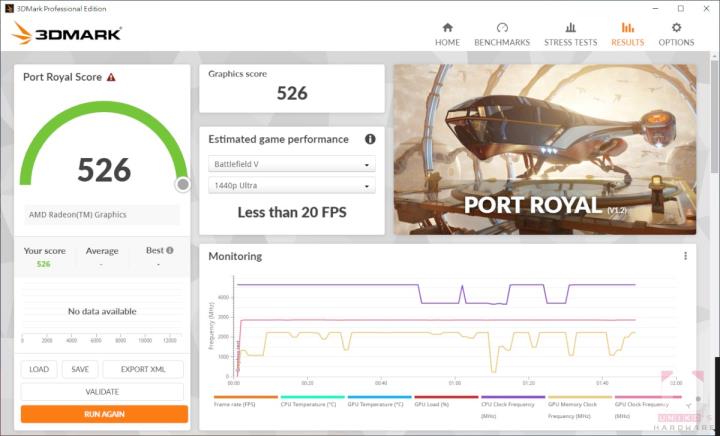Minimize the 3DMark window
Image resolution: width=720 pixels, height=436 pixels.
[656, 8]
